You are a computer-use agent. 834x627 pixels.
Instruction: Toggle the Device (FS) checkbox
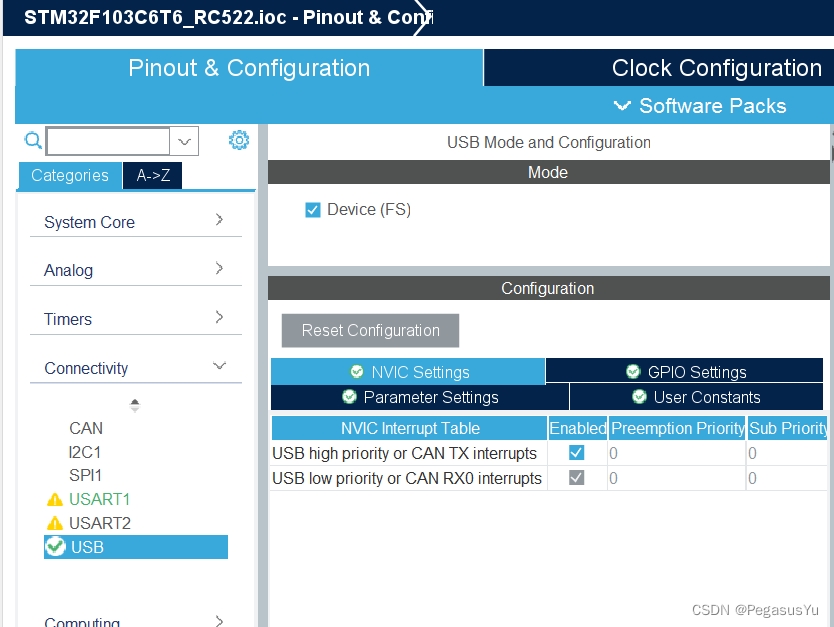coord(313,210)
